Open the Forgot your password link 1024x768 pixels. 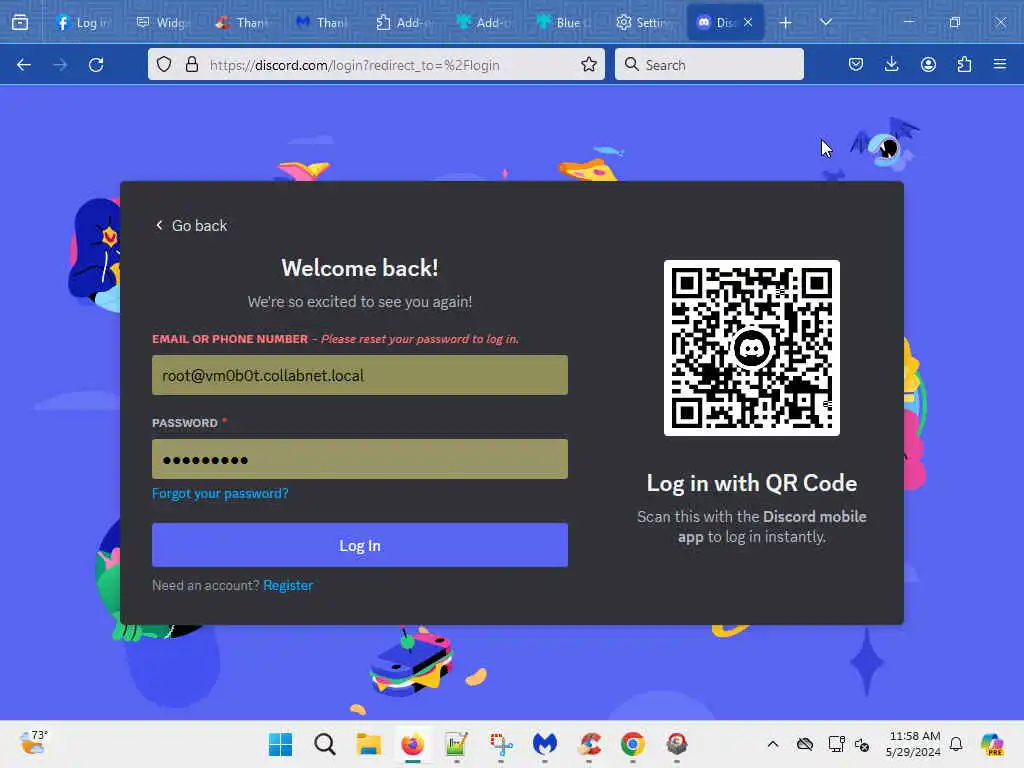[220, 493]
